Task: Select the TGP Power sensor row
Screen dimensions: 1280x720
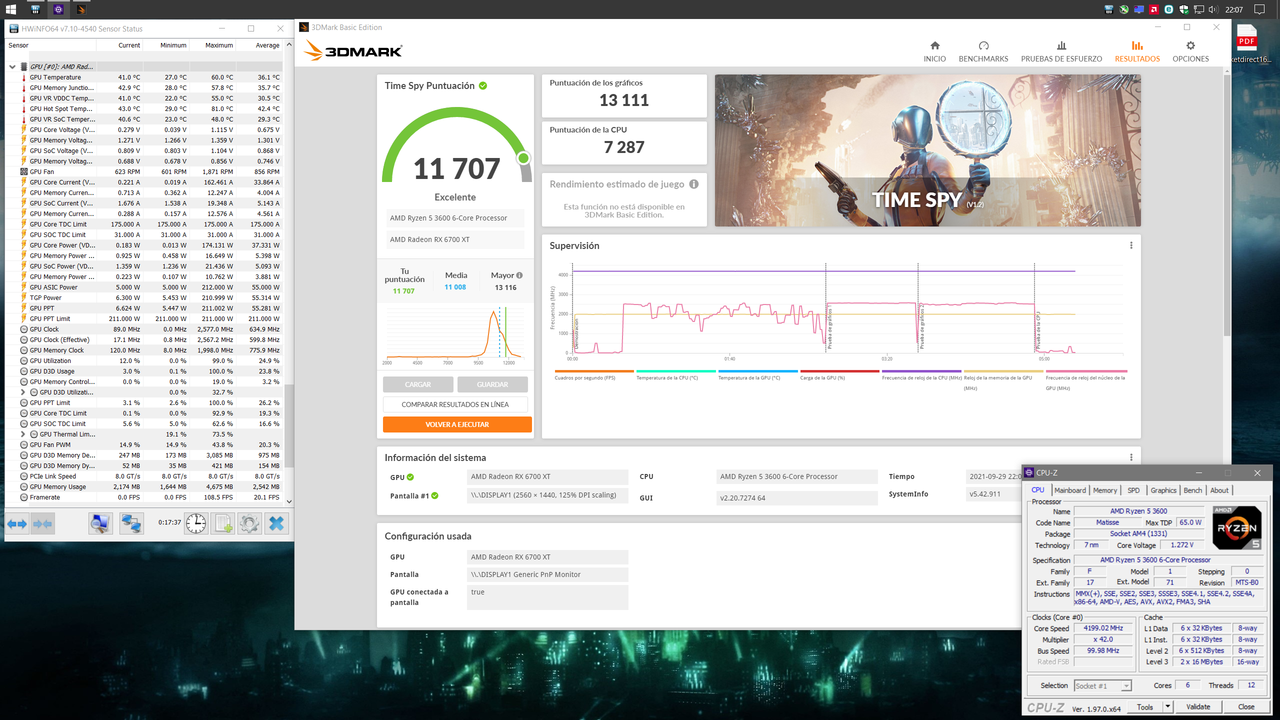Action: pyautogui.click(x=145, y=297)
